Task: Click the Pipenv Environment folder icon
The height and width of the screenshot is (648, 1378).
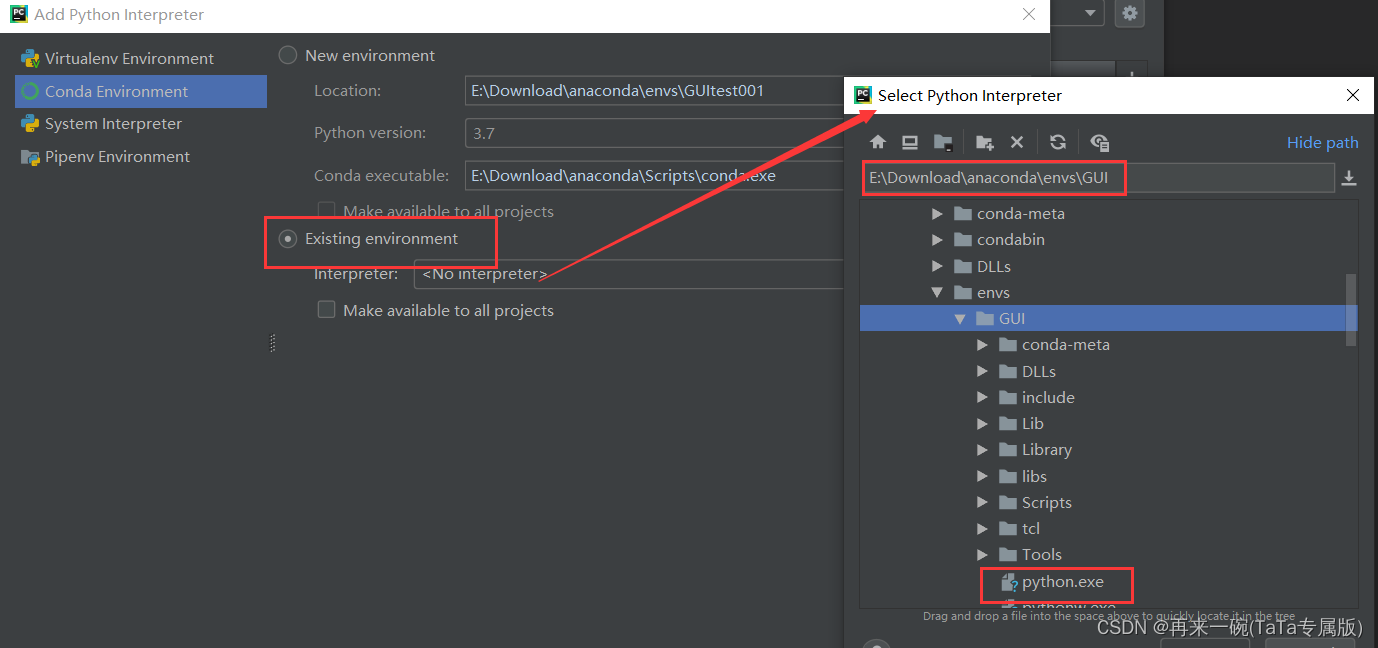Action: click(x=30, y=157)
